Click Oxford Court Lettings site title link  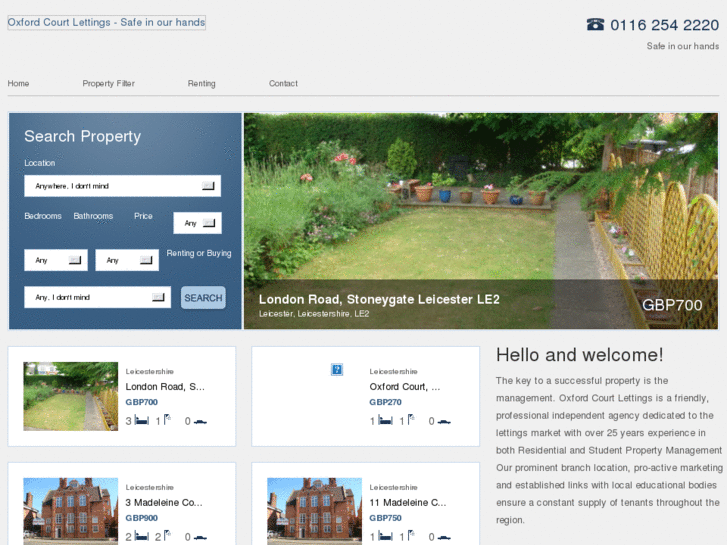106,22
